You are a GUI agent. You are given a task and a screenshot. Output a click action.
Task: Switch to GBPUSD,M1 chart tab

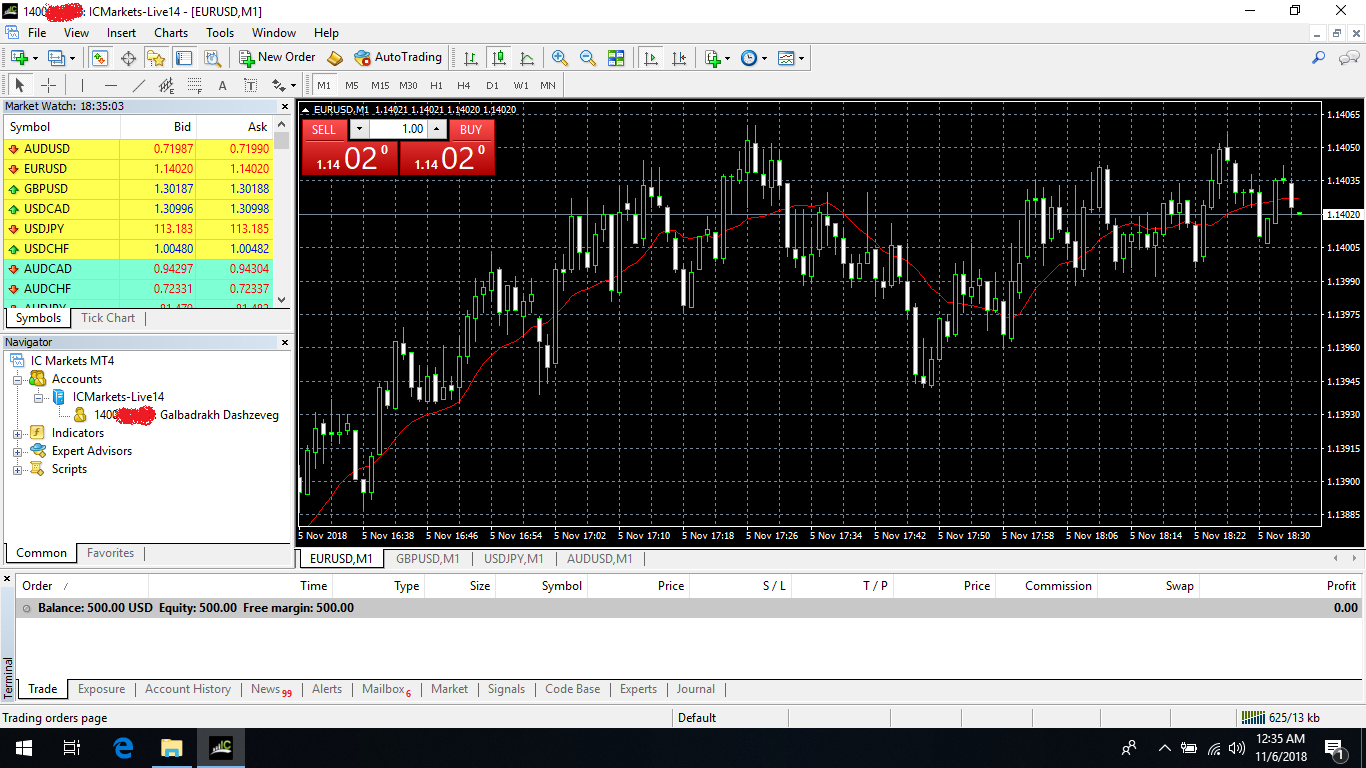click(428, 559)
